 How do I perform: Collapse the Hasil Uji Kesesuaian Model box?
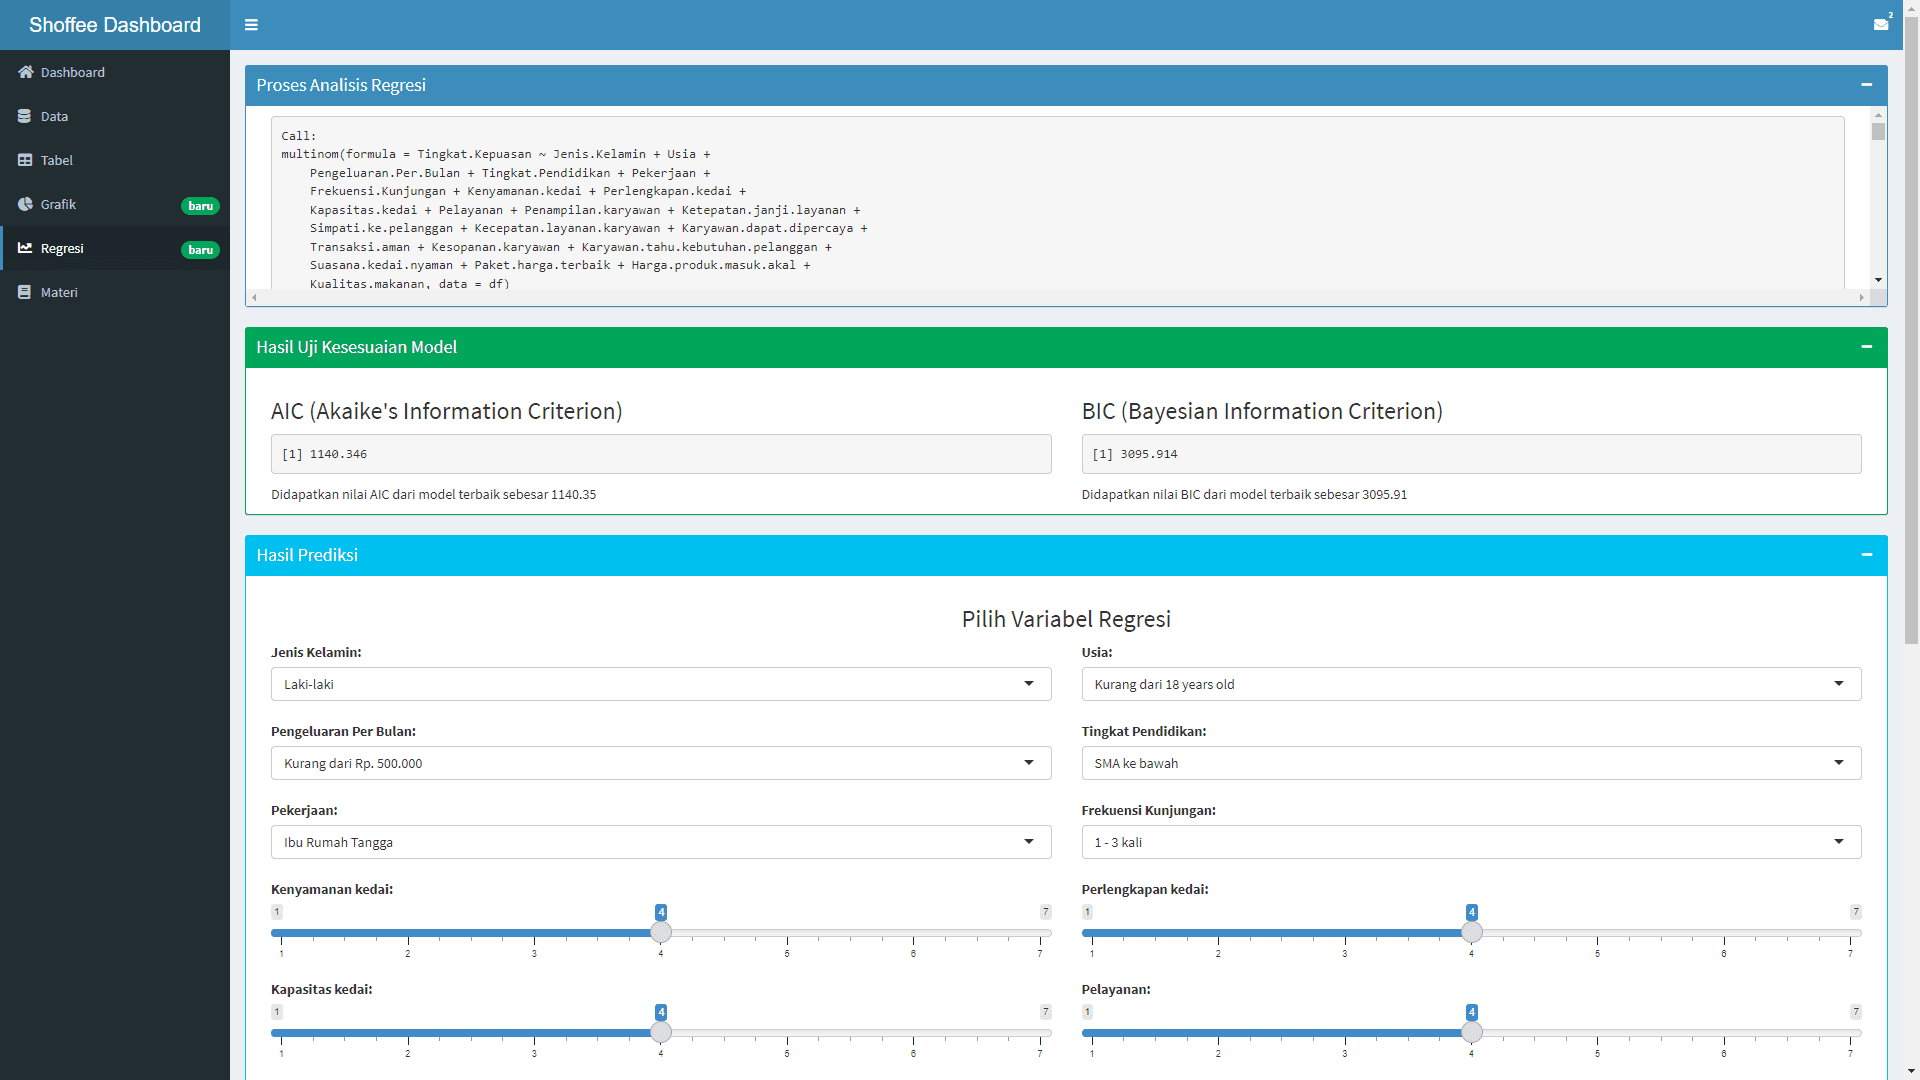click(x=1866, y=347)
